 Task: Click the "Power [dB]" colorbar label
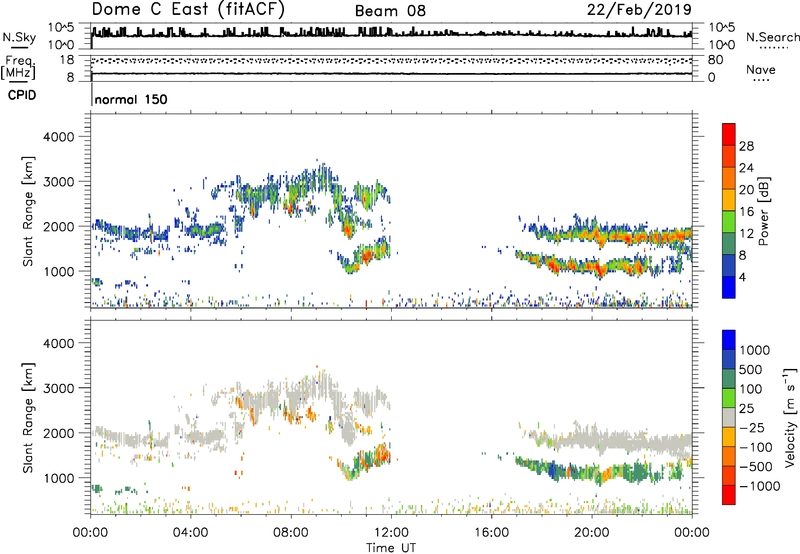coord(764,211)
